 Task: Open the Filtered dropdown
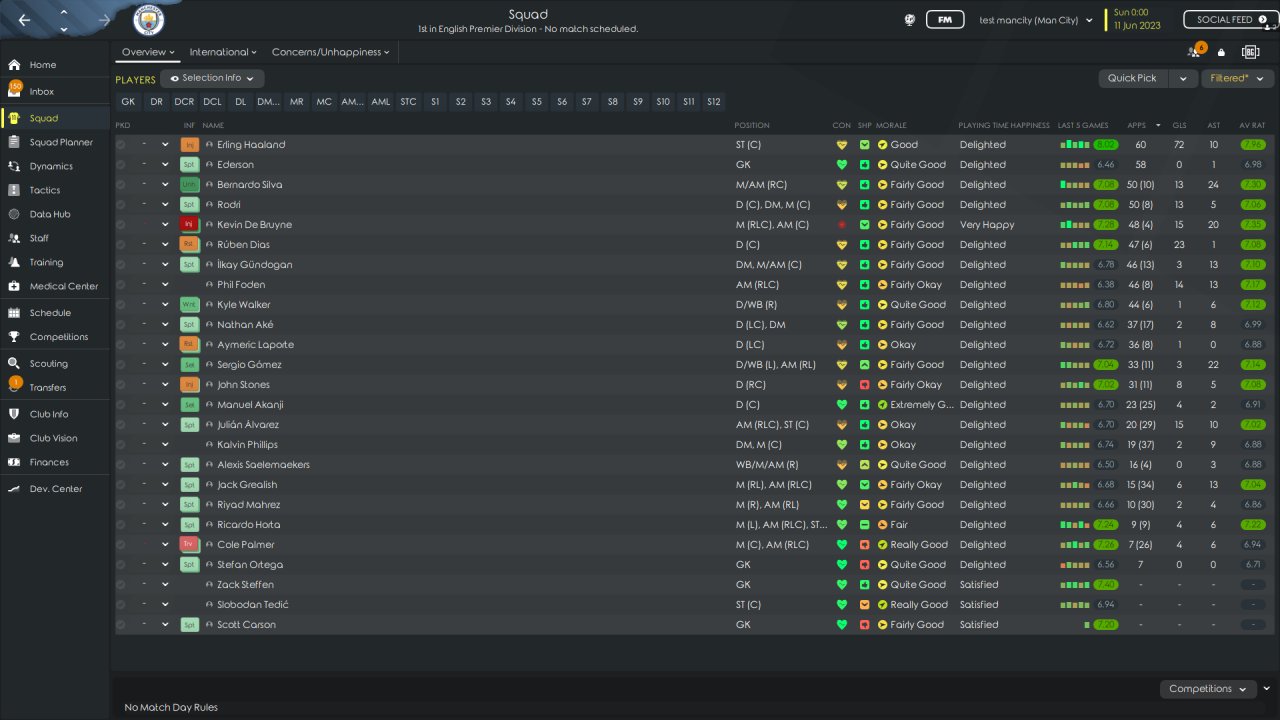pyautogui.click(x=1236, y=78)
